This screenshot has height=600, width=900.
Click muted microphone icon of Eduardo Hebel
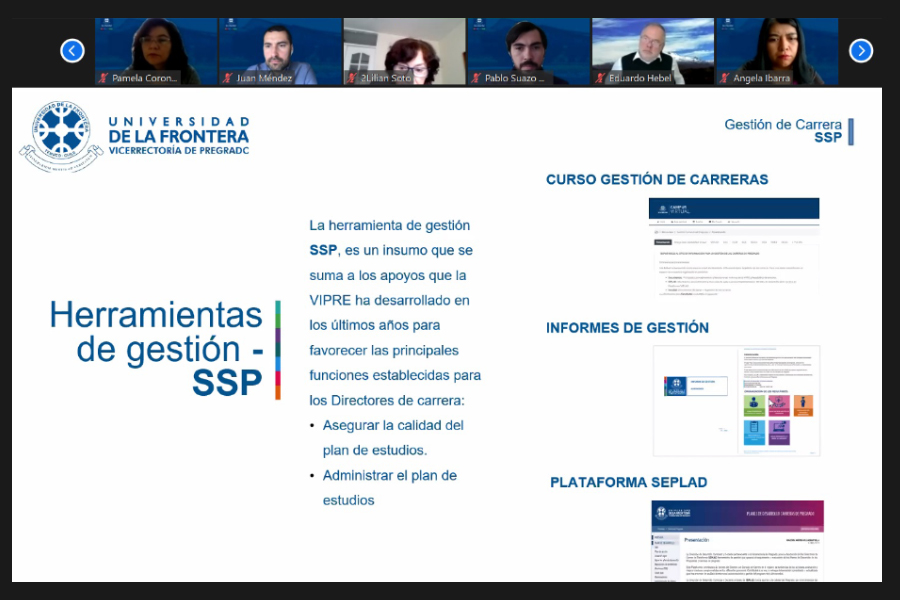[600, 78]
